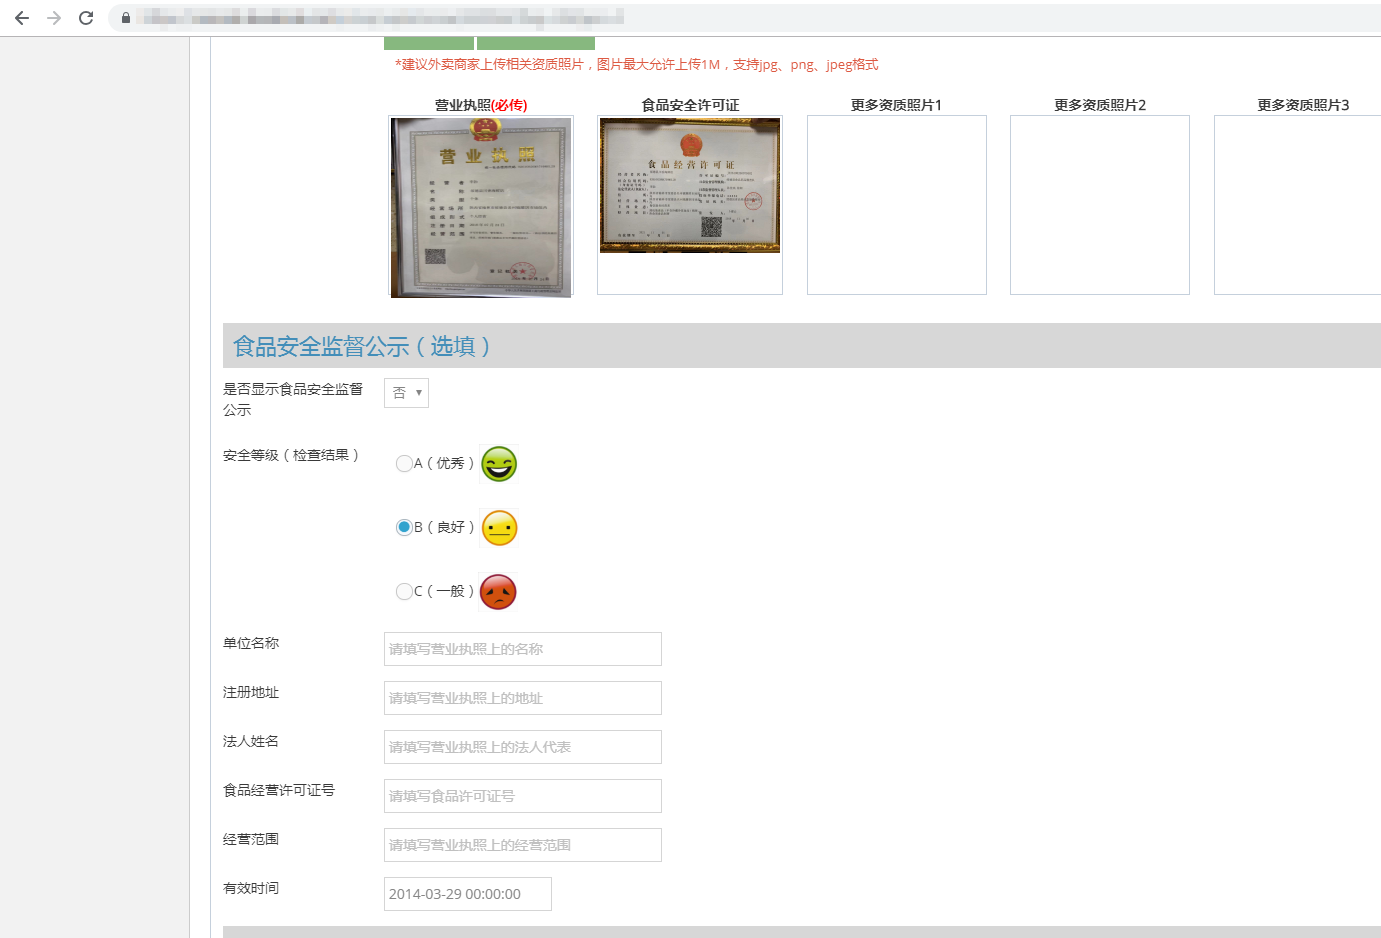The width and height of the screenshot is (1381, 938).
Task: Click the browser forward arrow
Action: pyautogui.click(x=54, y=18)
